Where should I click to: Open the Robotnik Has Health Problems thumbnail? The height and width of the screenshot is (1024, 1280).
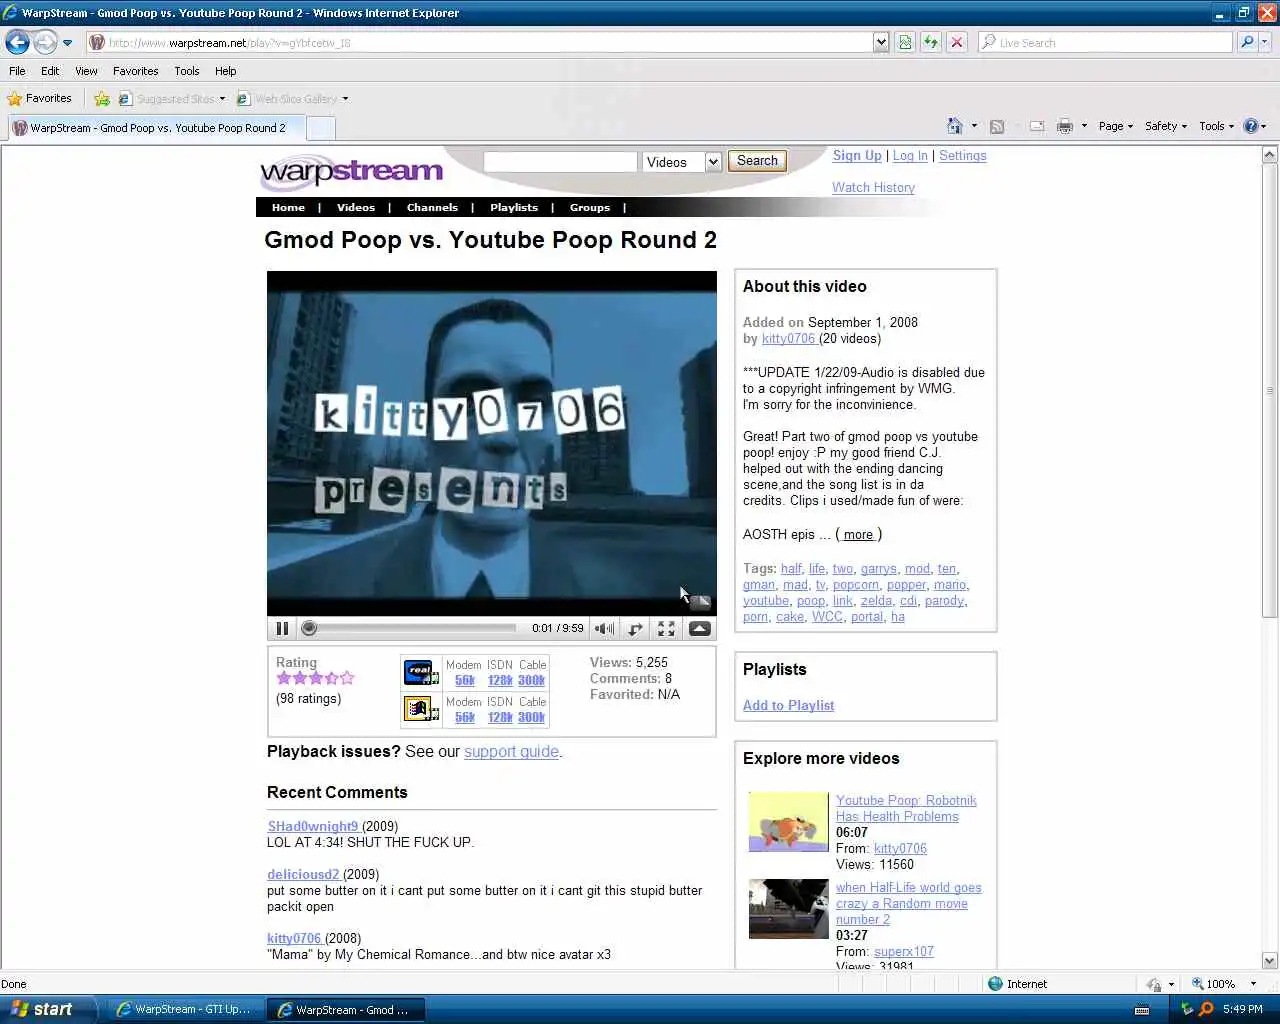[x=788, y=822]
